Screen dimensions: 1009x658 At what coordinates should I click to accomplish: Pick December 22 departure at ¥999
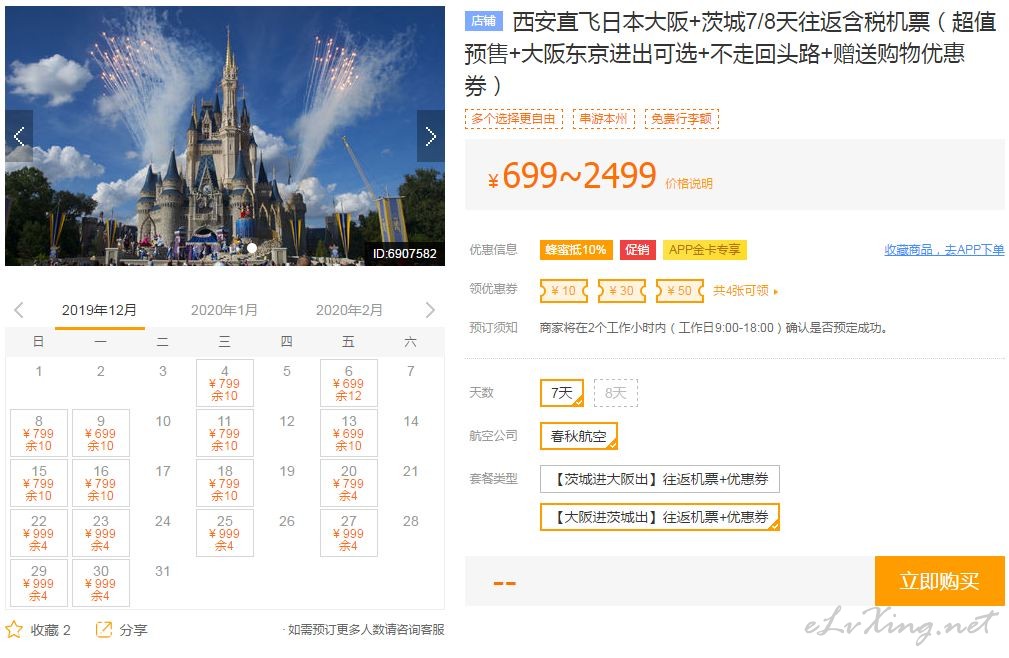click(39, 533)
